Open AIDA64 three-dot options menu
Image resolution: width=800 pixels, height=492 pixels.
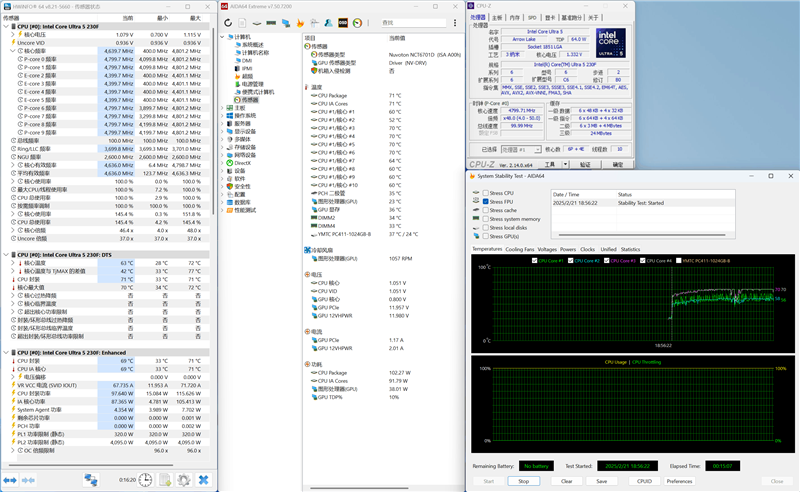456,21
